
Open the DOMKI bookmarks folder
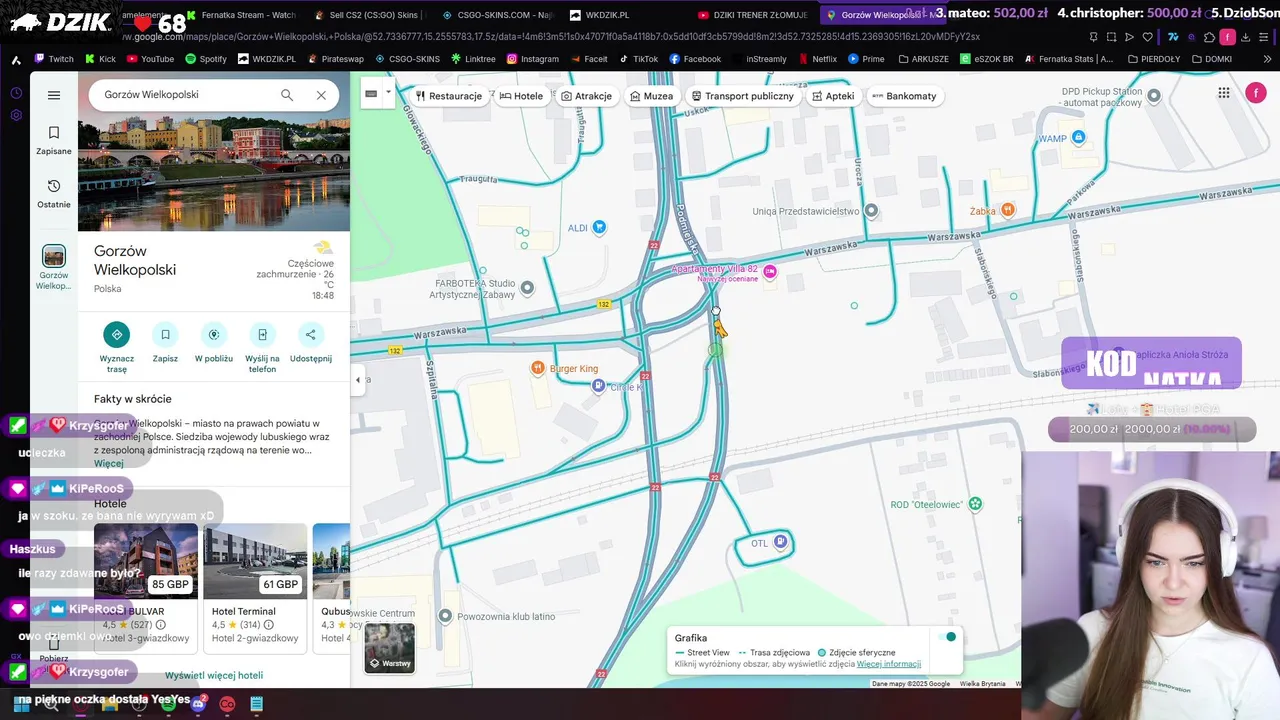click(x=1210, y=59)
